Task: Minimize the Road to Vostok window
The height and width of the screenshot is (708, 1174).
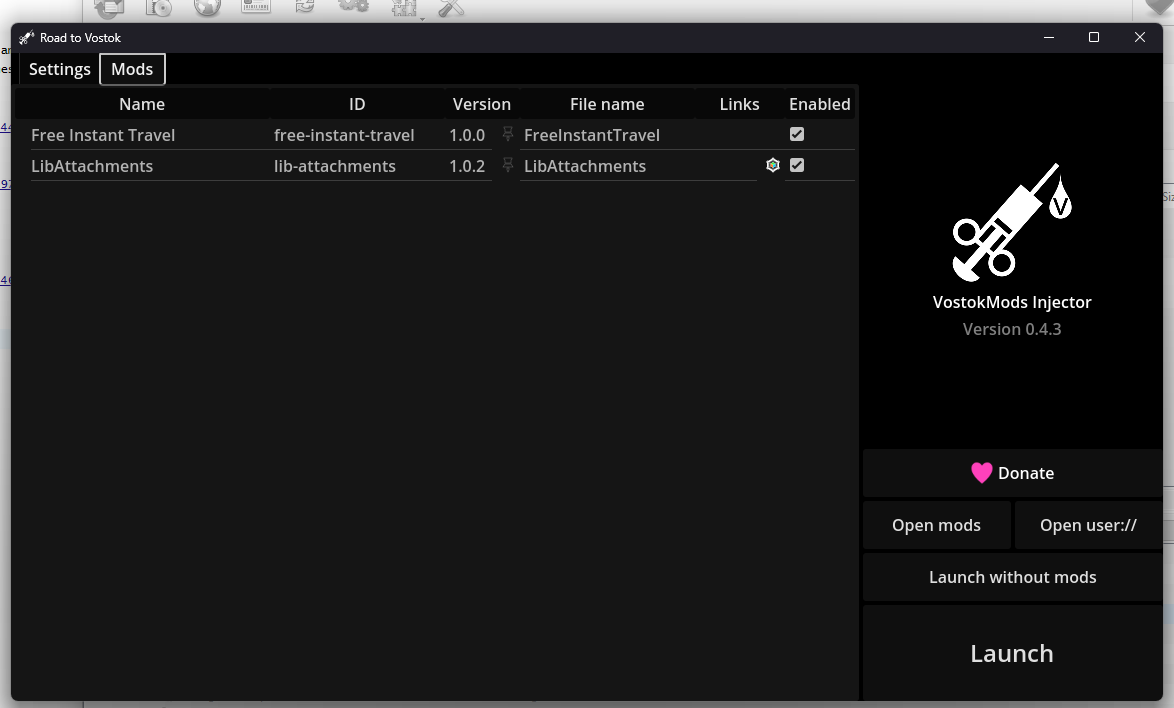Action: 1049,38
